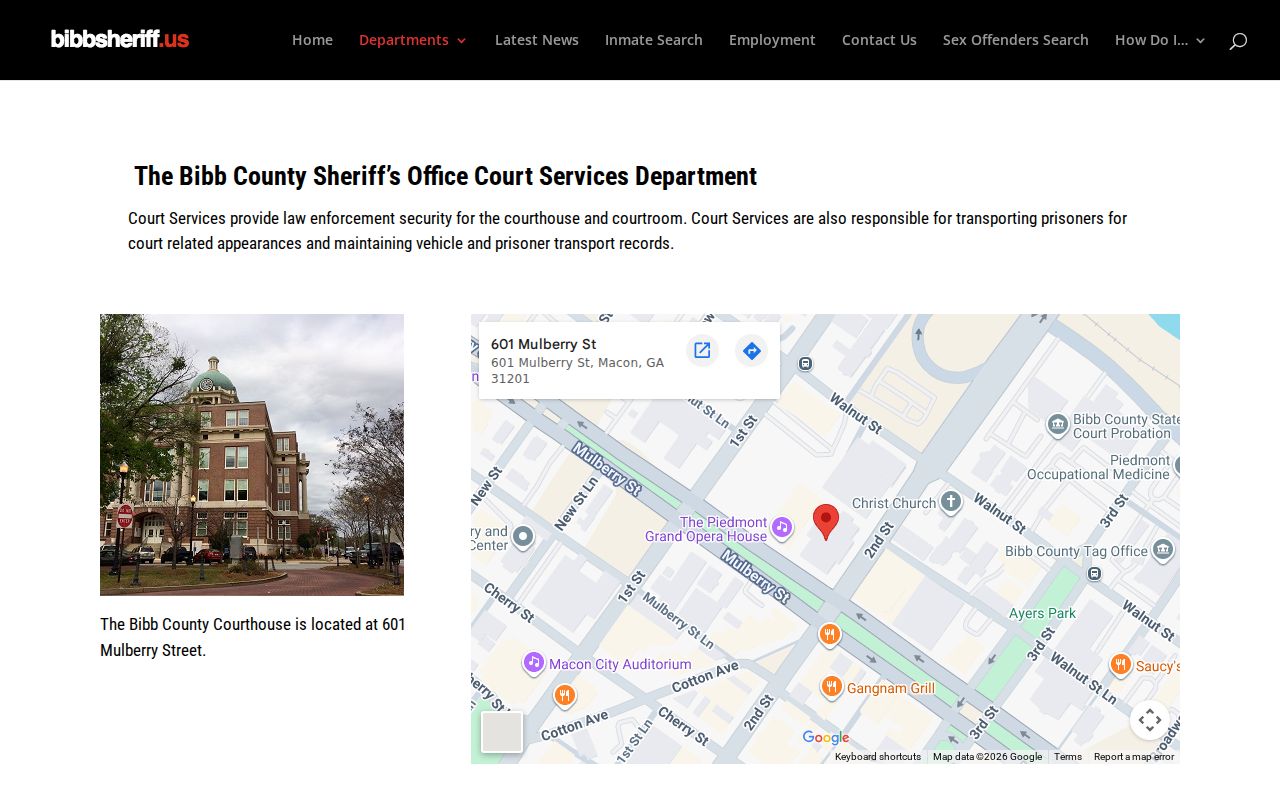Open Latest News page
The image size is (1280, 800).
(537, 40)
